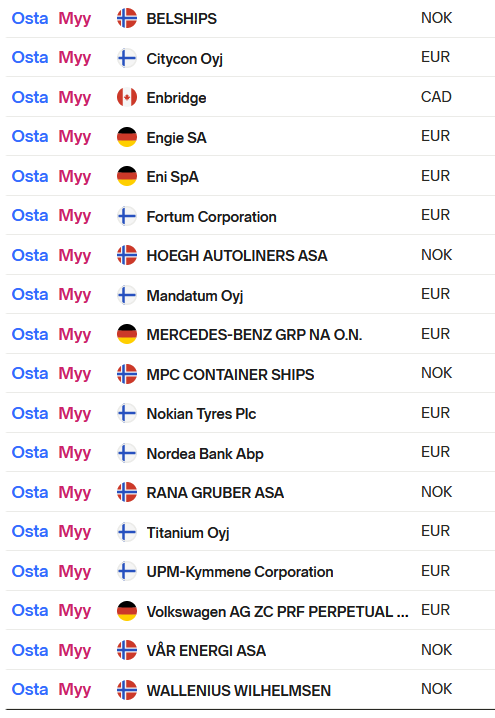Select UPM-Kymmene Corporation stock name
The width and height of the screenshot is (495, 718).
click(240, 572)
